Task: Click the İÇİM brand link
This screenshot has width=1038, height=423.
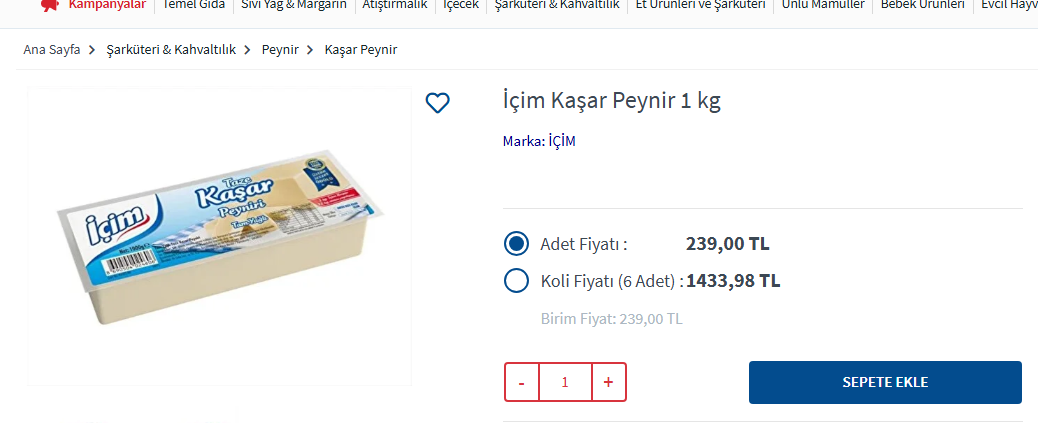Action: click(x=562, y=141)
